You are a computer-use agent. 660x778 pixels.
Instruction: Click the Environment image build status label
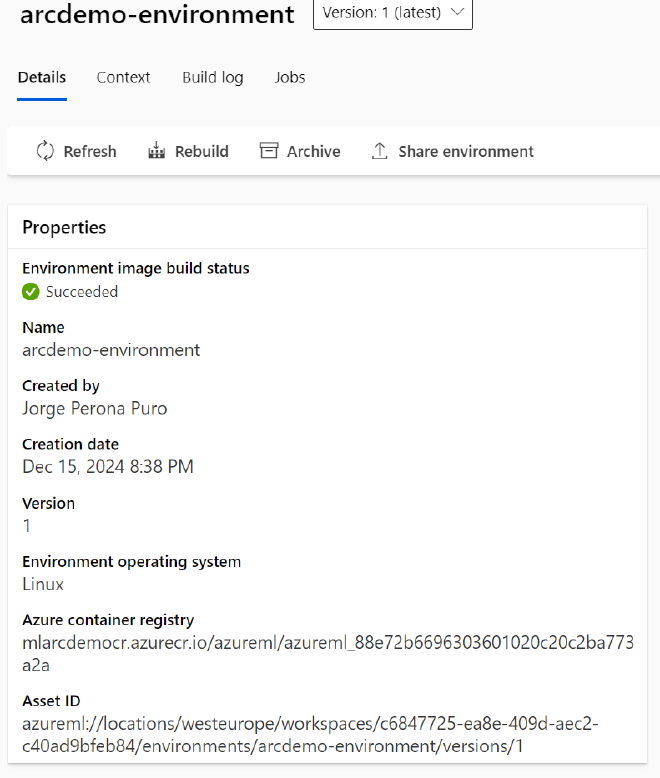135,268
